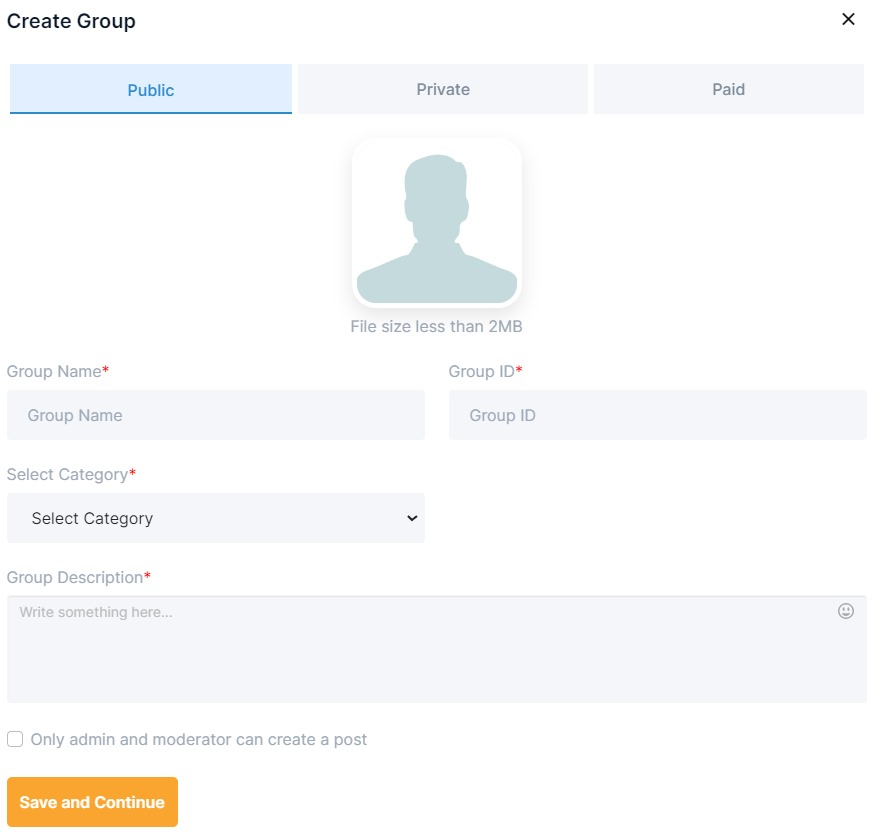This screenshot has width=883, height=838.
Task: Switch to the Private group tab
Action: 443,89
